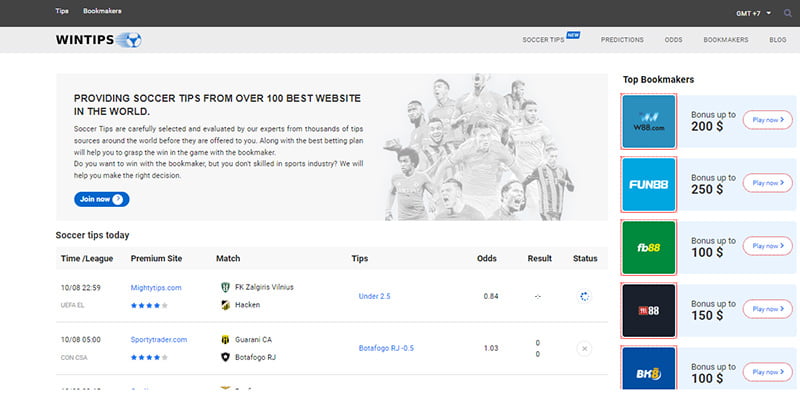Go to the ODDS nav item
Viewport: 800px width, 394px height.
(x=673, y=40)
